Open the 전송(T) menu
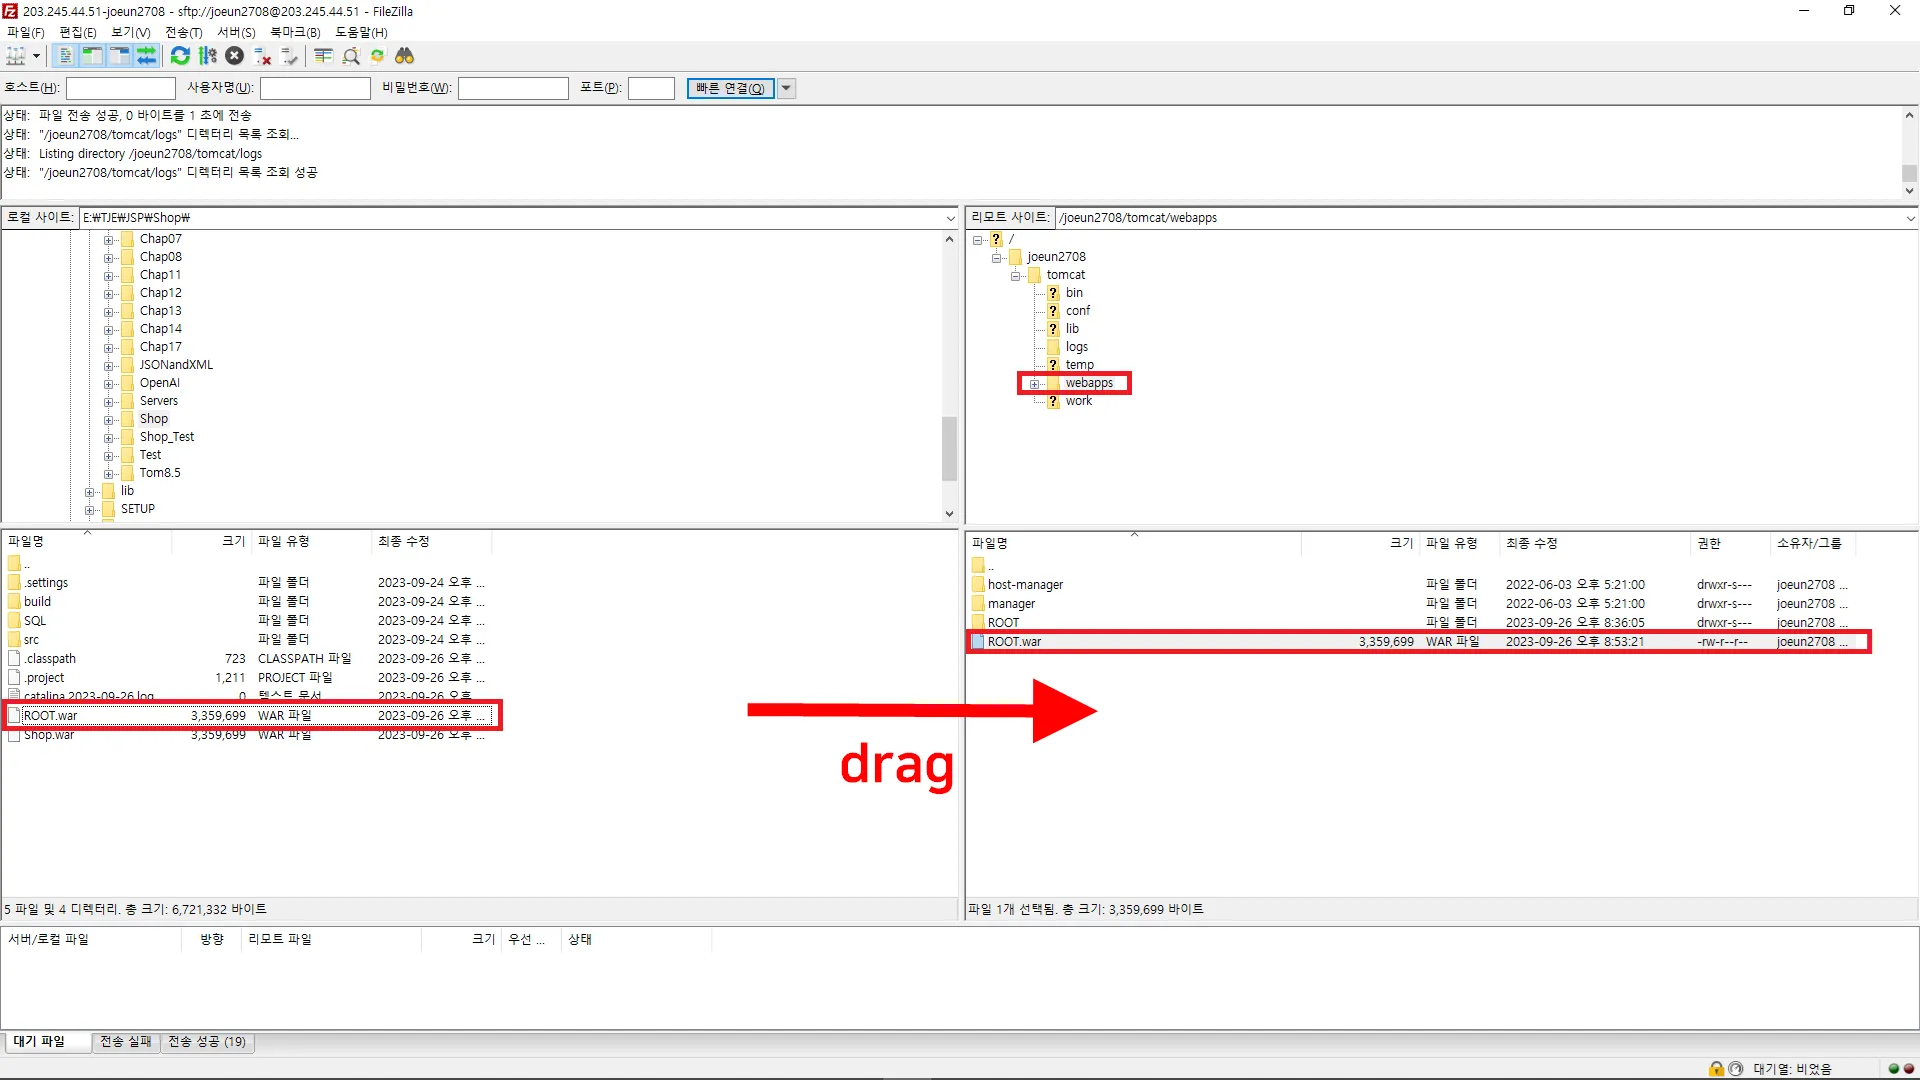Screen dimensions: 1920x1080 [183, 32]
